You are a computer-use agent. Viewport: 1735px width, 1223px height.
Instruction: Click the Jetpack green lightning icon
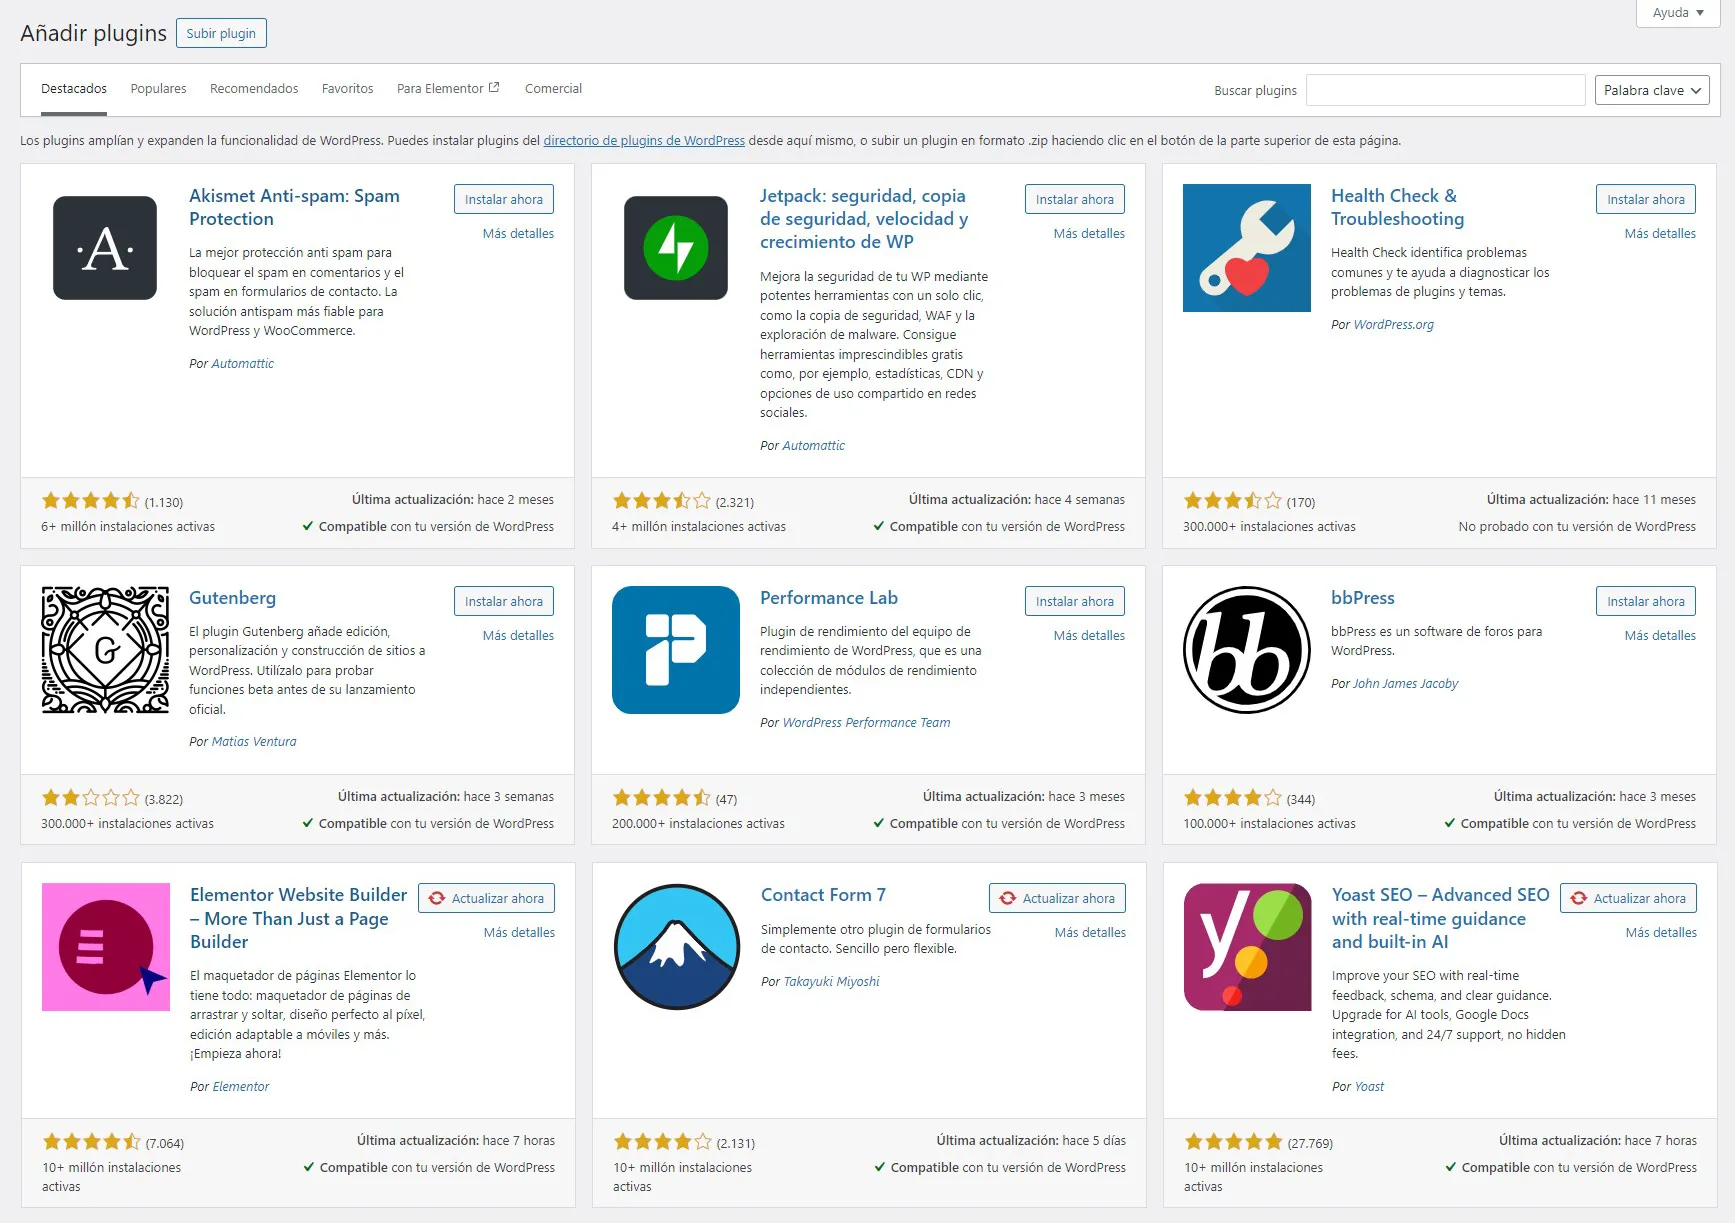(676, 248)
